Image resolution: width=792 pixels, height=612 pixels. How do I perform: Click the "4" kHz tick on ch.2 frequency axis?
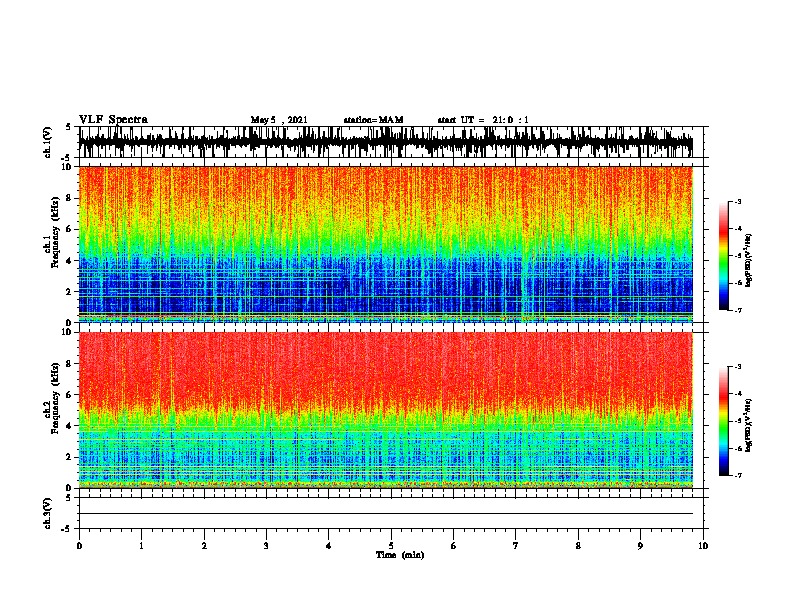coord(69,426)
